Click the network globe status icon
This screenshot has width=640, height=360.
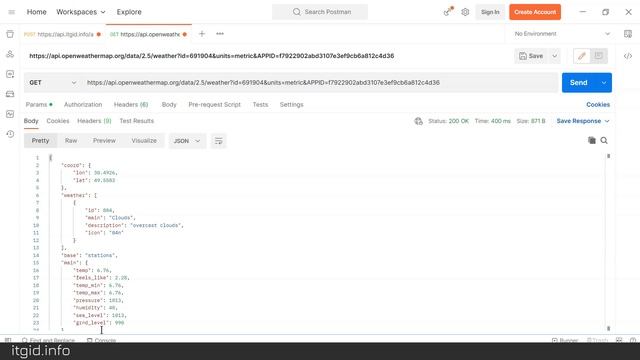pyautogui.click(x=418, y=121)
